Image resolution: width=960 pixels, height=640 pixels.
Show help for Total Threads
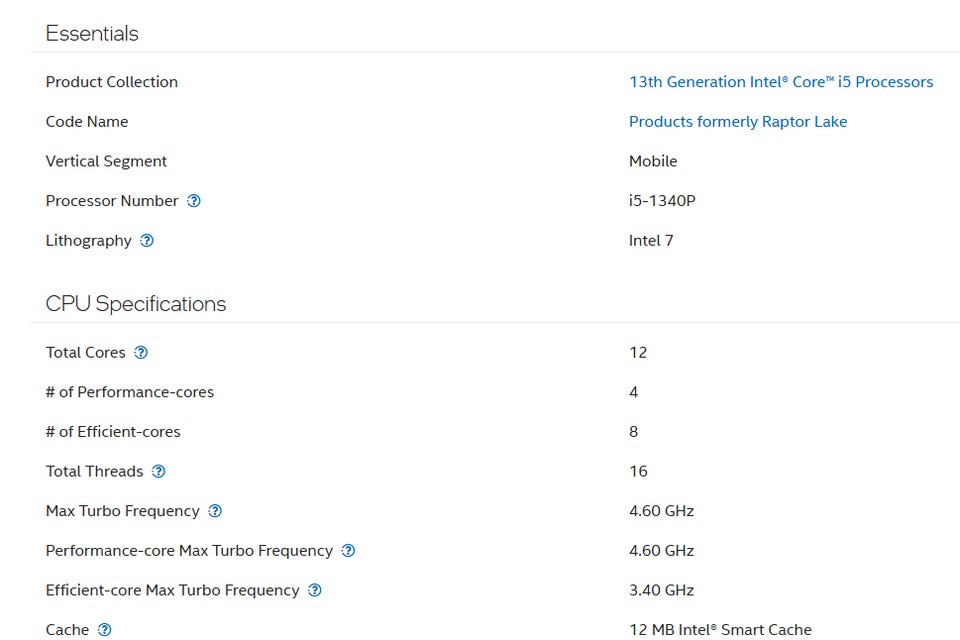(x=158, y=471)
